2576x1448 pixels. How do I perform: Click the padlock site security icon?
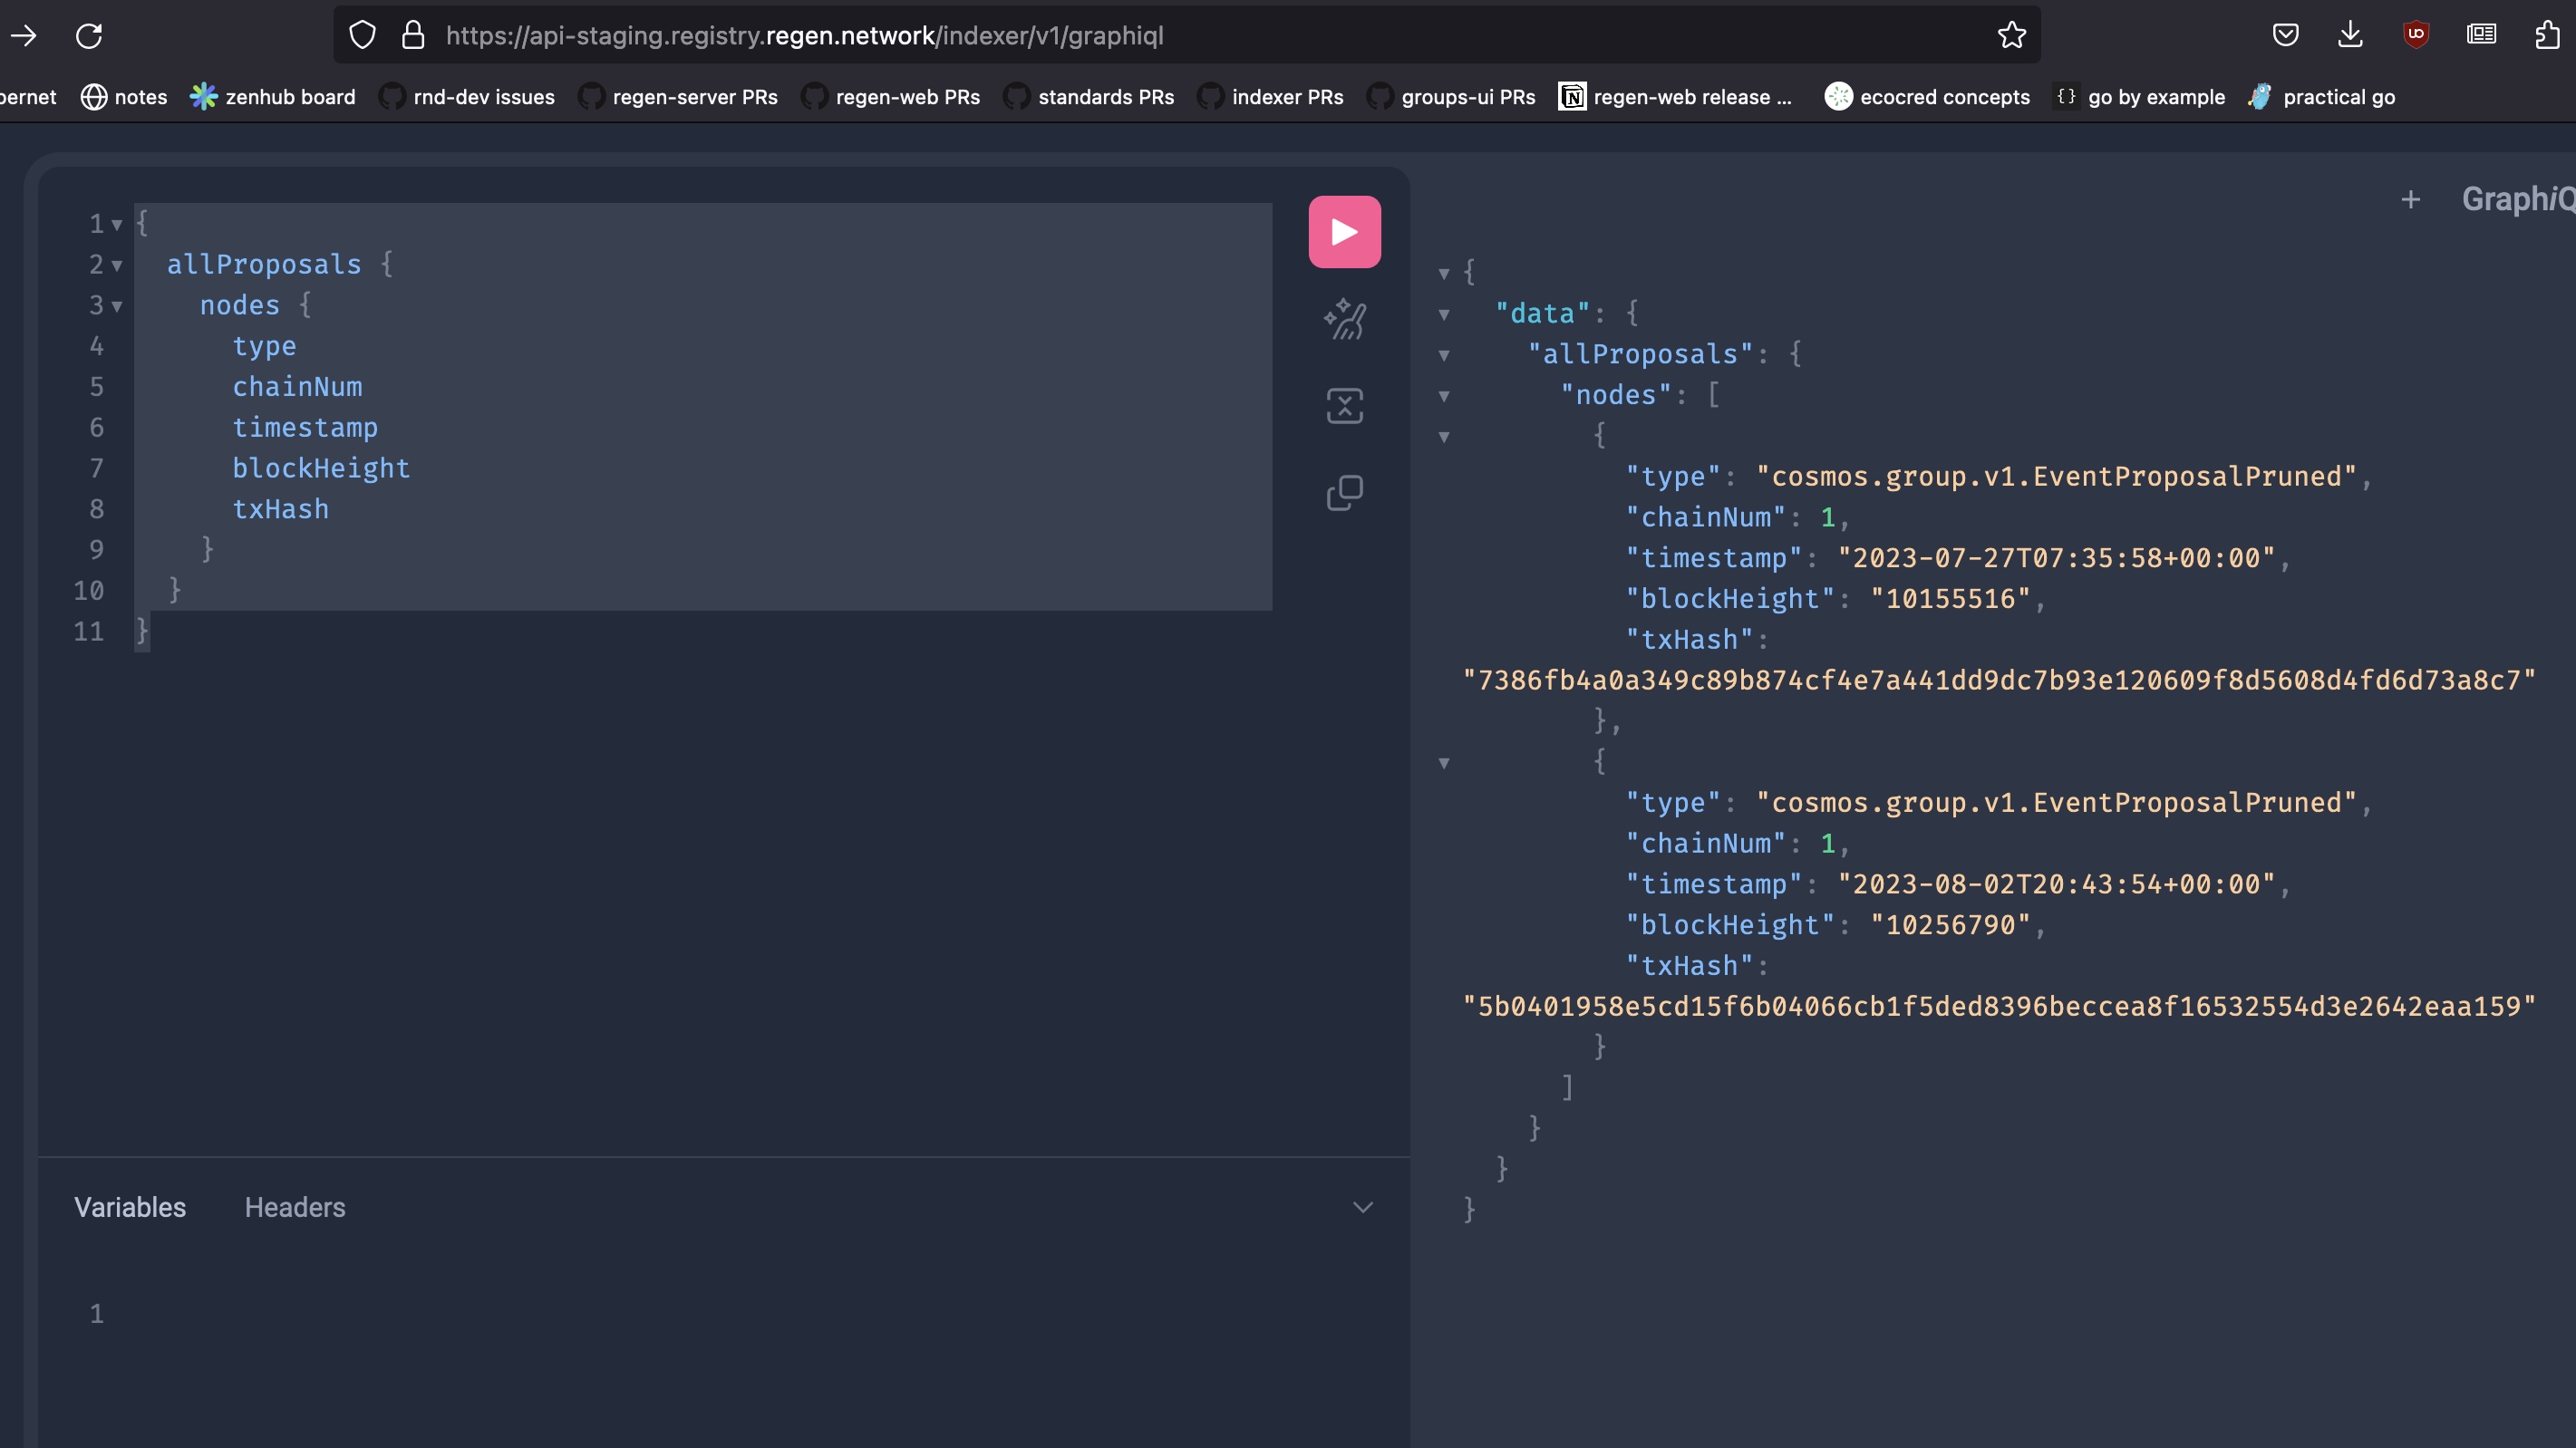(412, 36)
